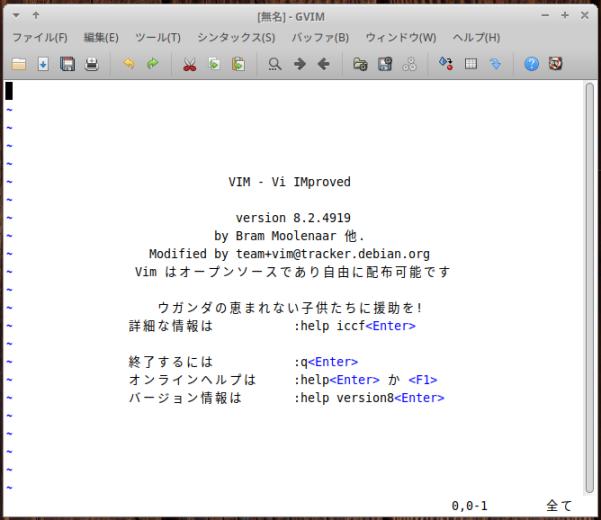Click the '詳細な情報は' label text
The image size is (601, 520).
(x=171, y=326)
